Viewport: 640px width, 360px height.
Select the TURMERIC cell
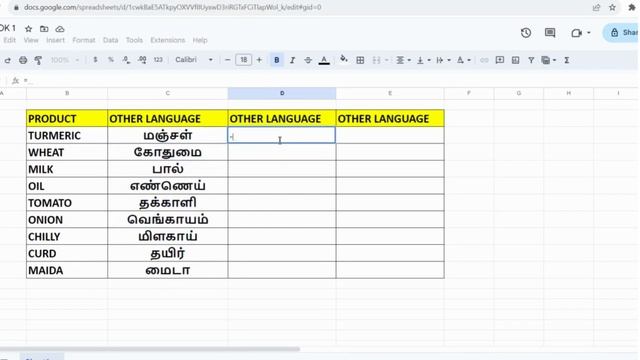tap(67, 136)
